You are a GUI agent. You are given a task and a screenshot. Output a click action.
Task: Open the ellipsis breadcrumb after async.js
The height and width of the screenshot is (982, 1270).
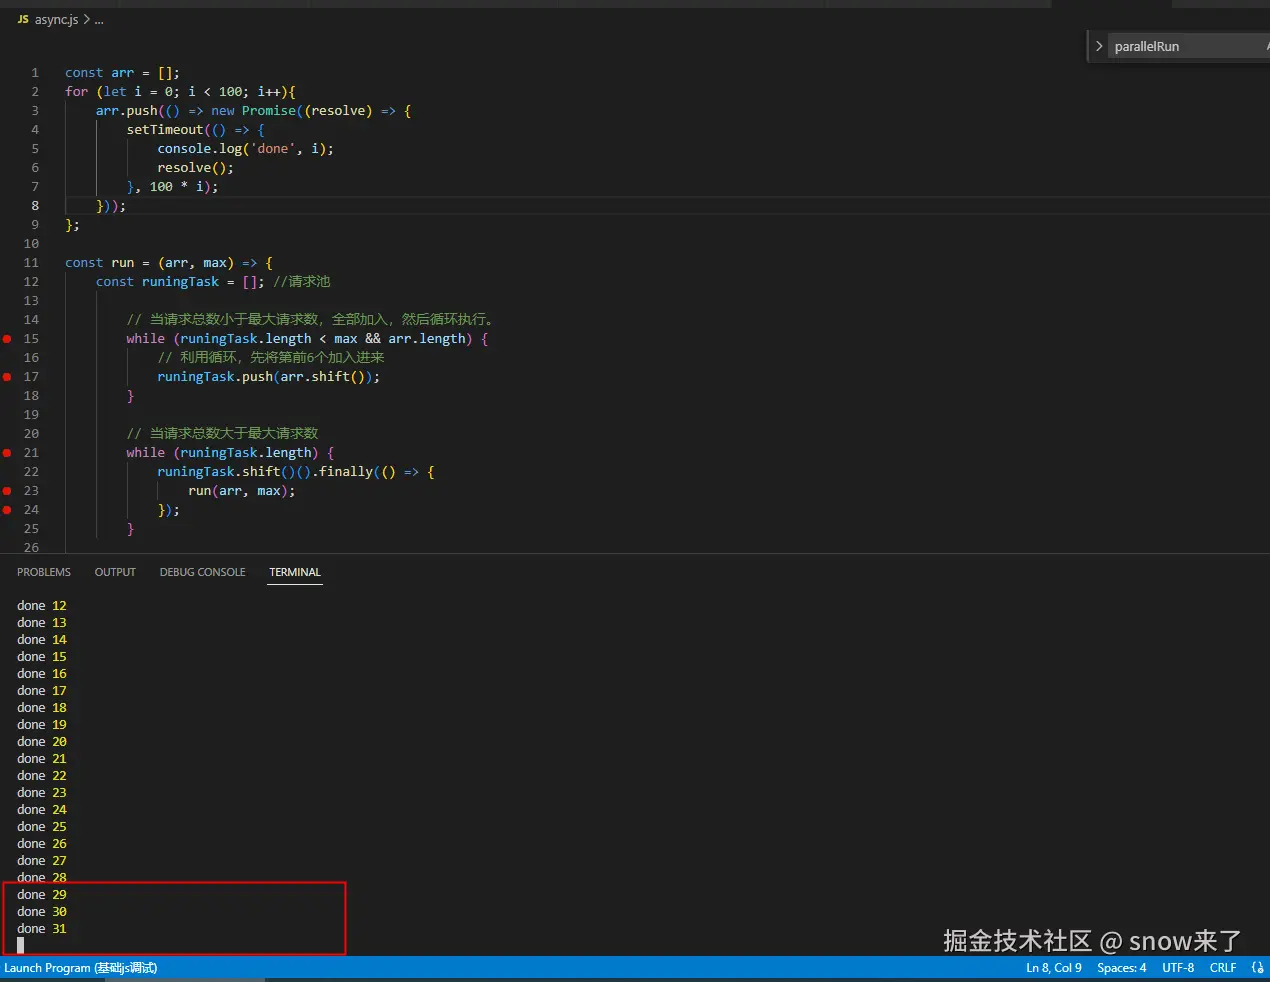tap(99, 19)
